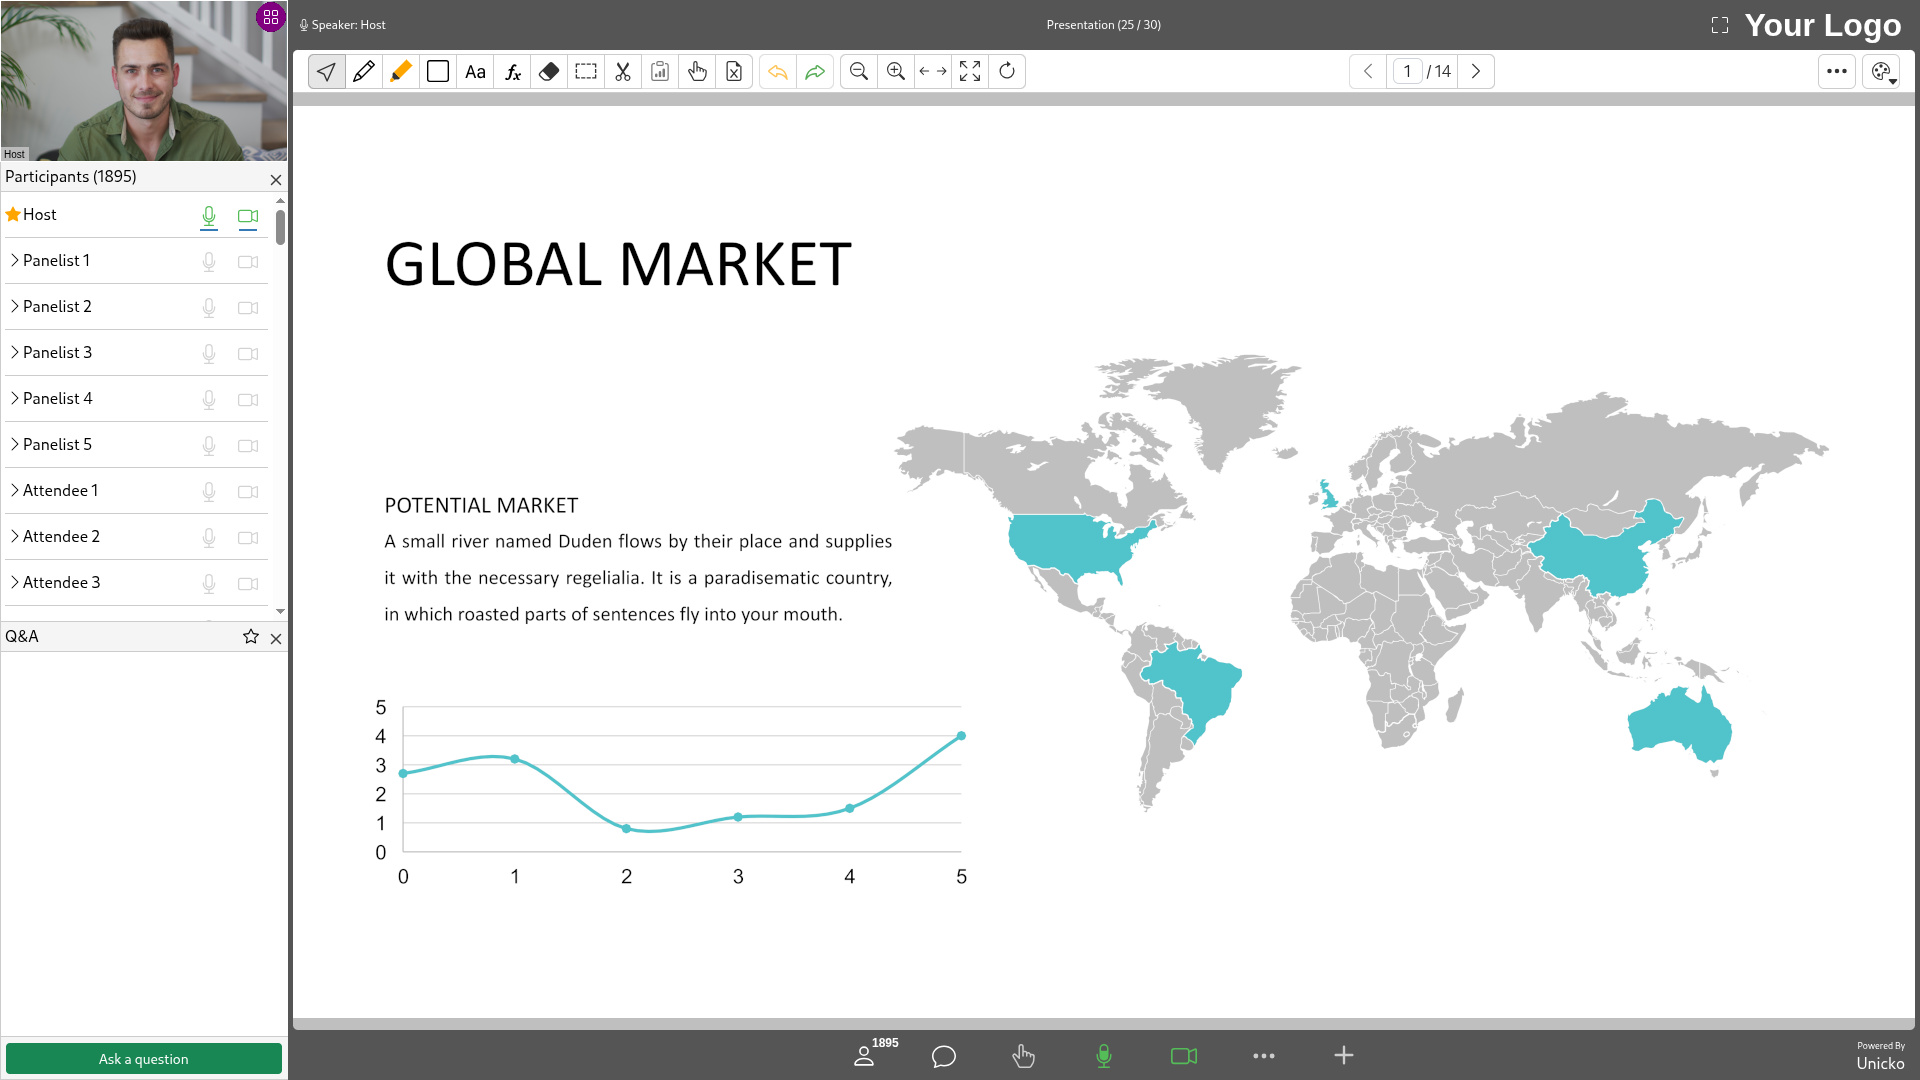Click the Ask a question button

[144, 1059]
